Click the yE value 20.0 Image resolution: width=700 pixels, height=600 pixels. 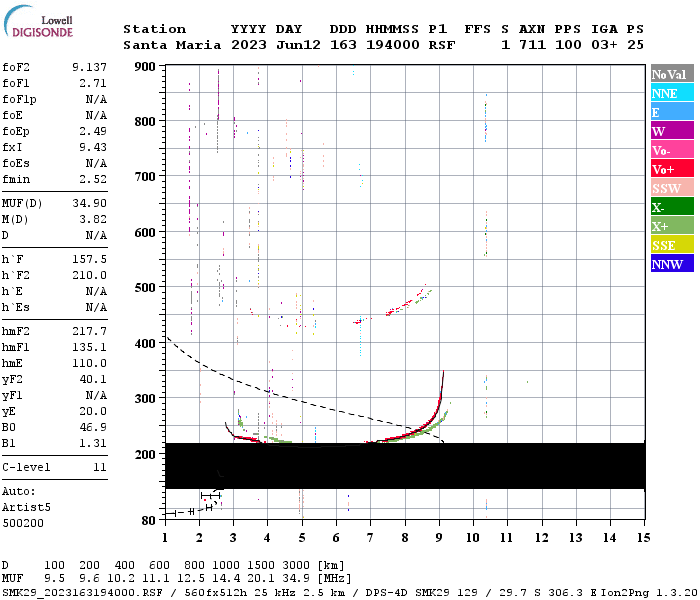coord(93,412)
